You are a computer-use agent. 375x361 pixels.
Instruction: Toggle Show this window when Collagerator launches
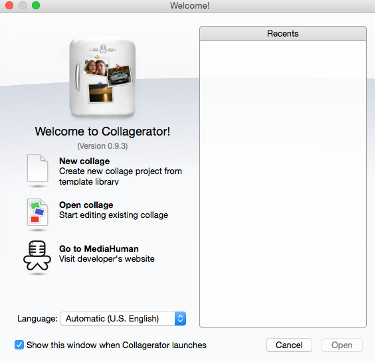19,345
